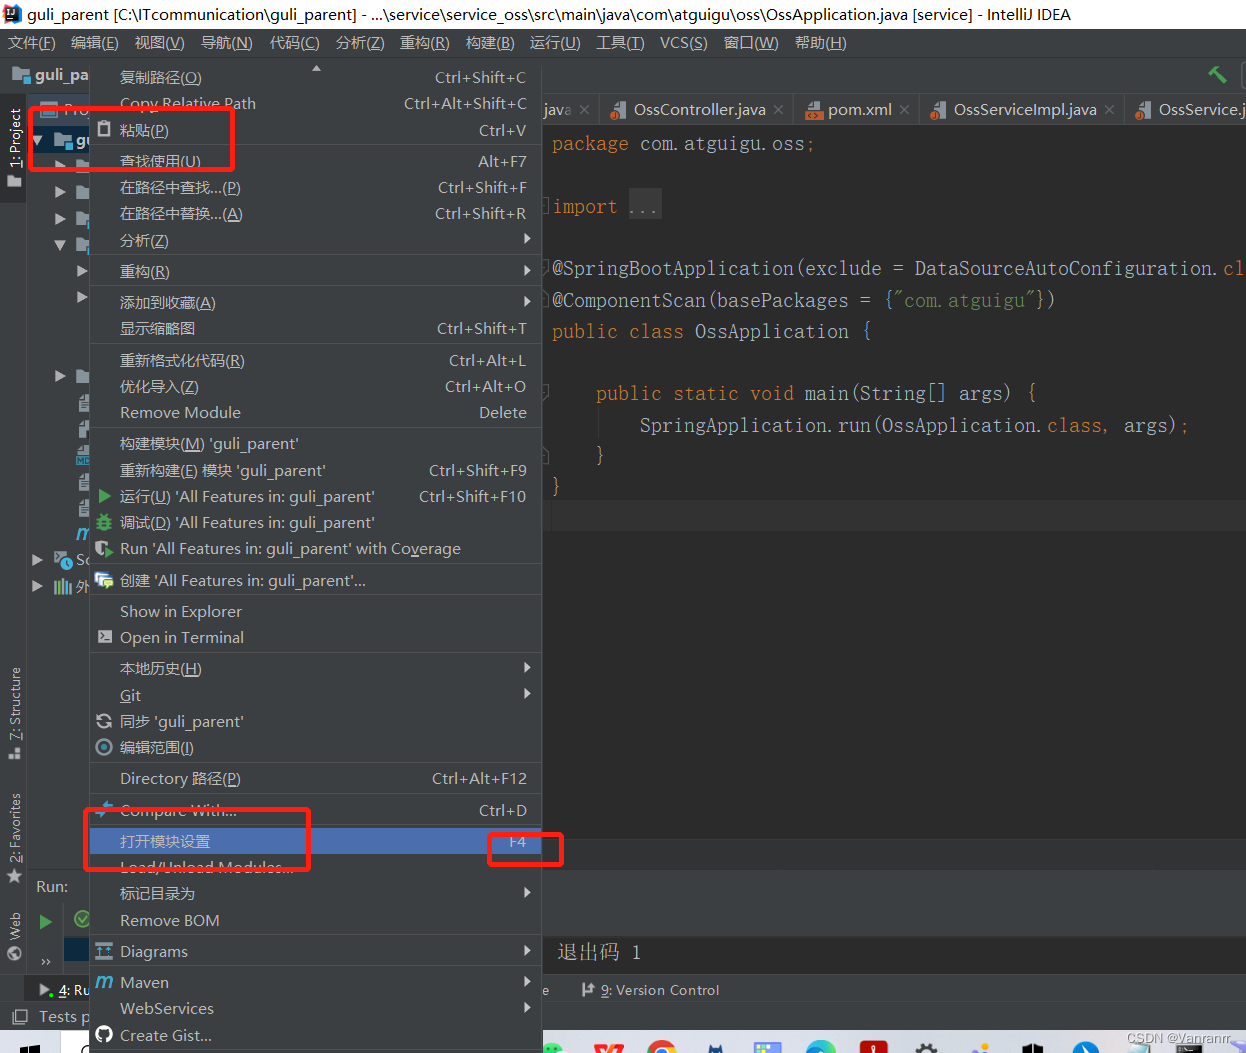1246x1053 pixels.
Task: Open the 窗口(W) menu
Action: point(751,42)
